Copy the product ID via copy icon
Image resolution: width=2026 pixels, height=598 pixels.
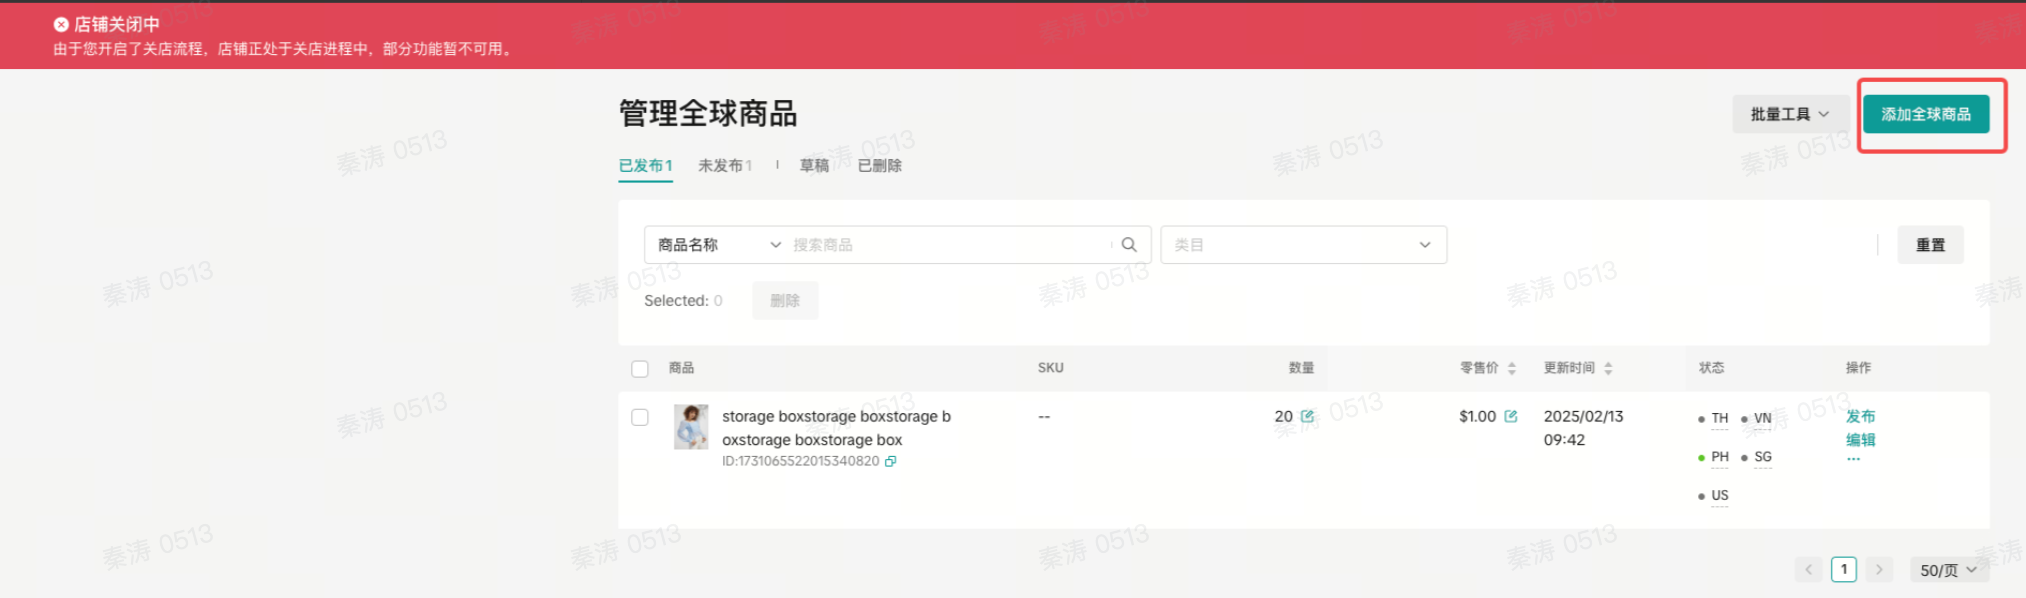pyautogui.click(x=890, y=462)
